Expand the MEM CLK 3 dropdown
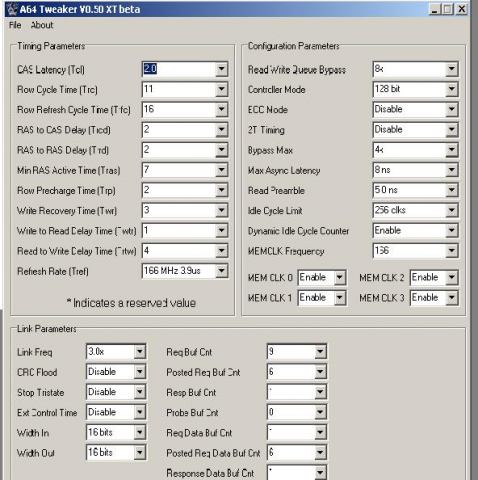 tap(452, 298)
